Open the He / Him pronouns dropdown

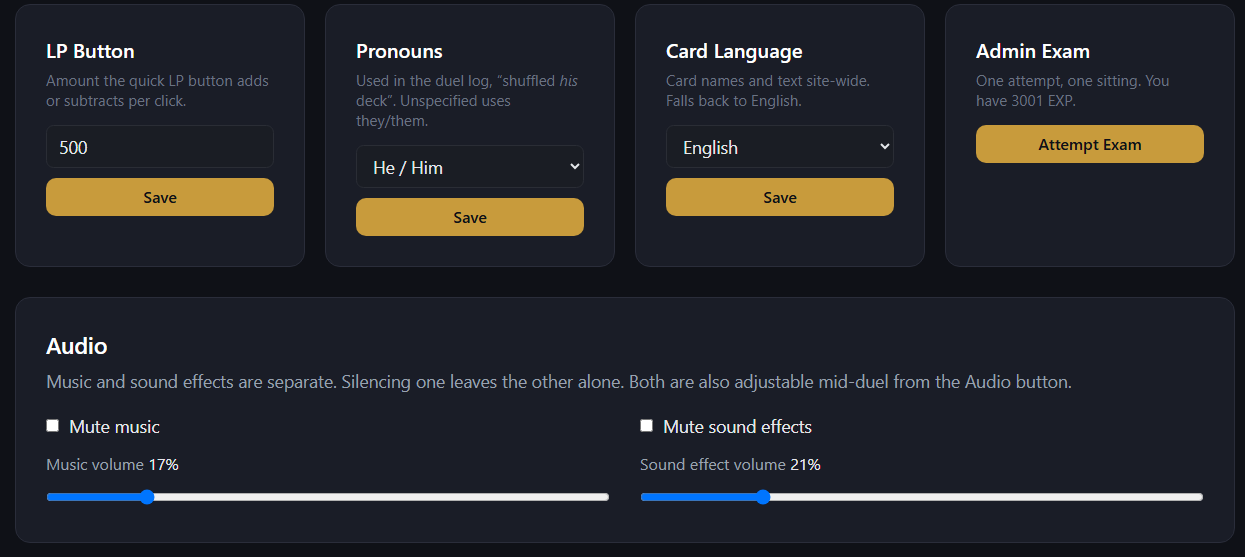(470, 167)
